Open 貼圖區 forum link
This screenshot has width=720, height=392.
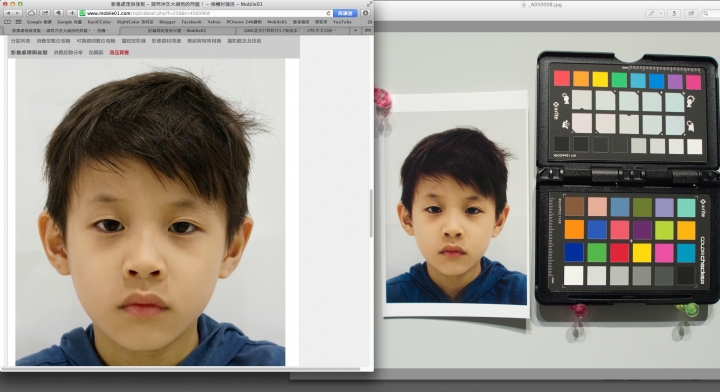click(96, 53)
